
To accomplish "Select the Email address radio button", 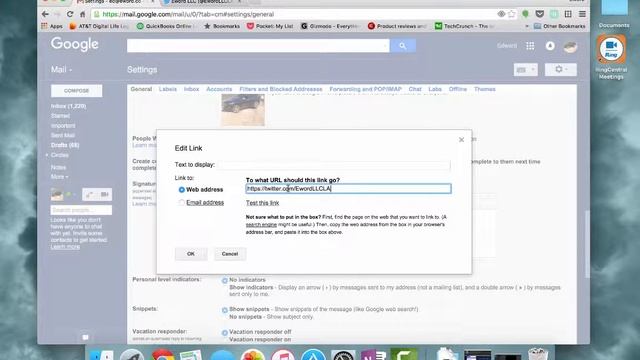I will pos(182,202).
